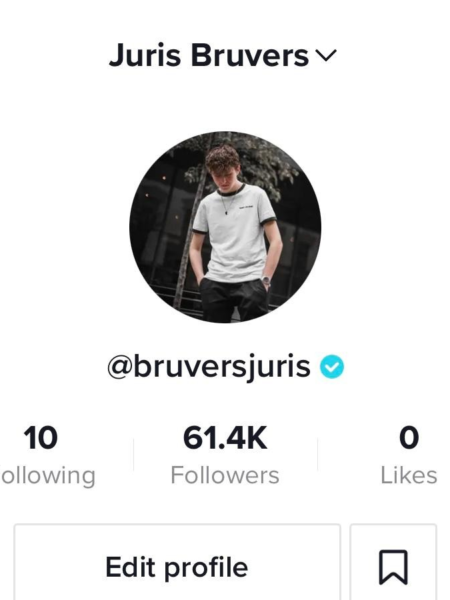Screen dimensions: 450x600
Task: View the 10 following count
Action: 41,438
